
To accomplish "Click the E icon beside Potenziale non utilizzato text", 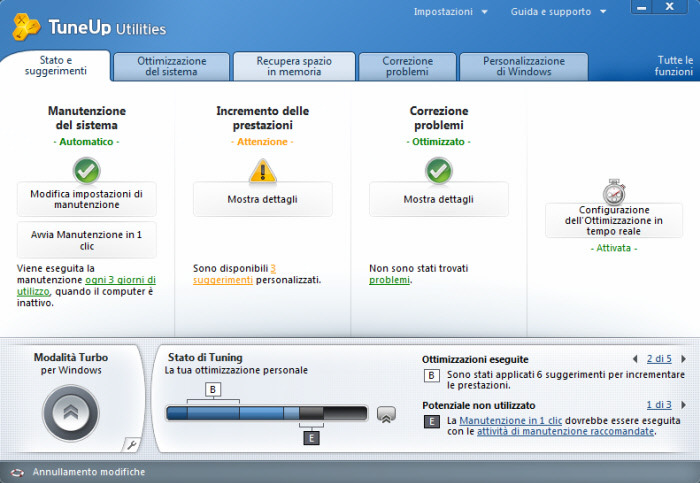I will [431, 422].
